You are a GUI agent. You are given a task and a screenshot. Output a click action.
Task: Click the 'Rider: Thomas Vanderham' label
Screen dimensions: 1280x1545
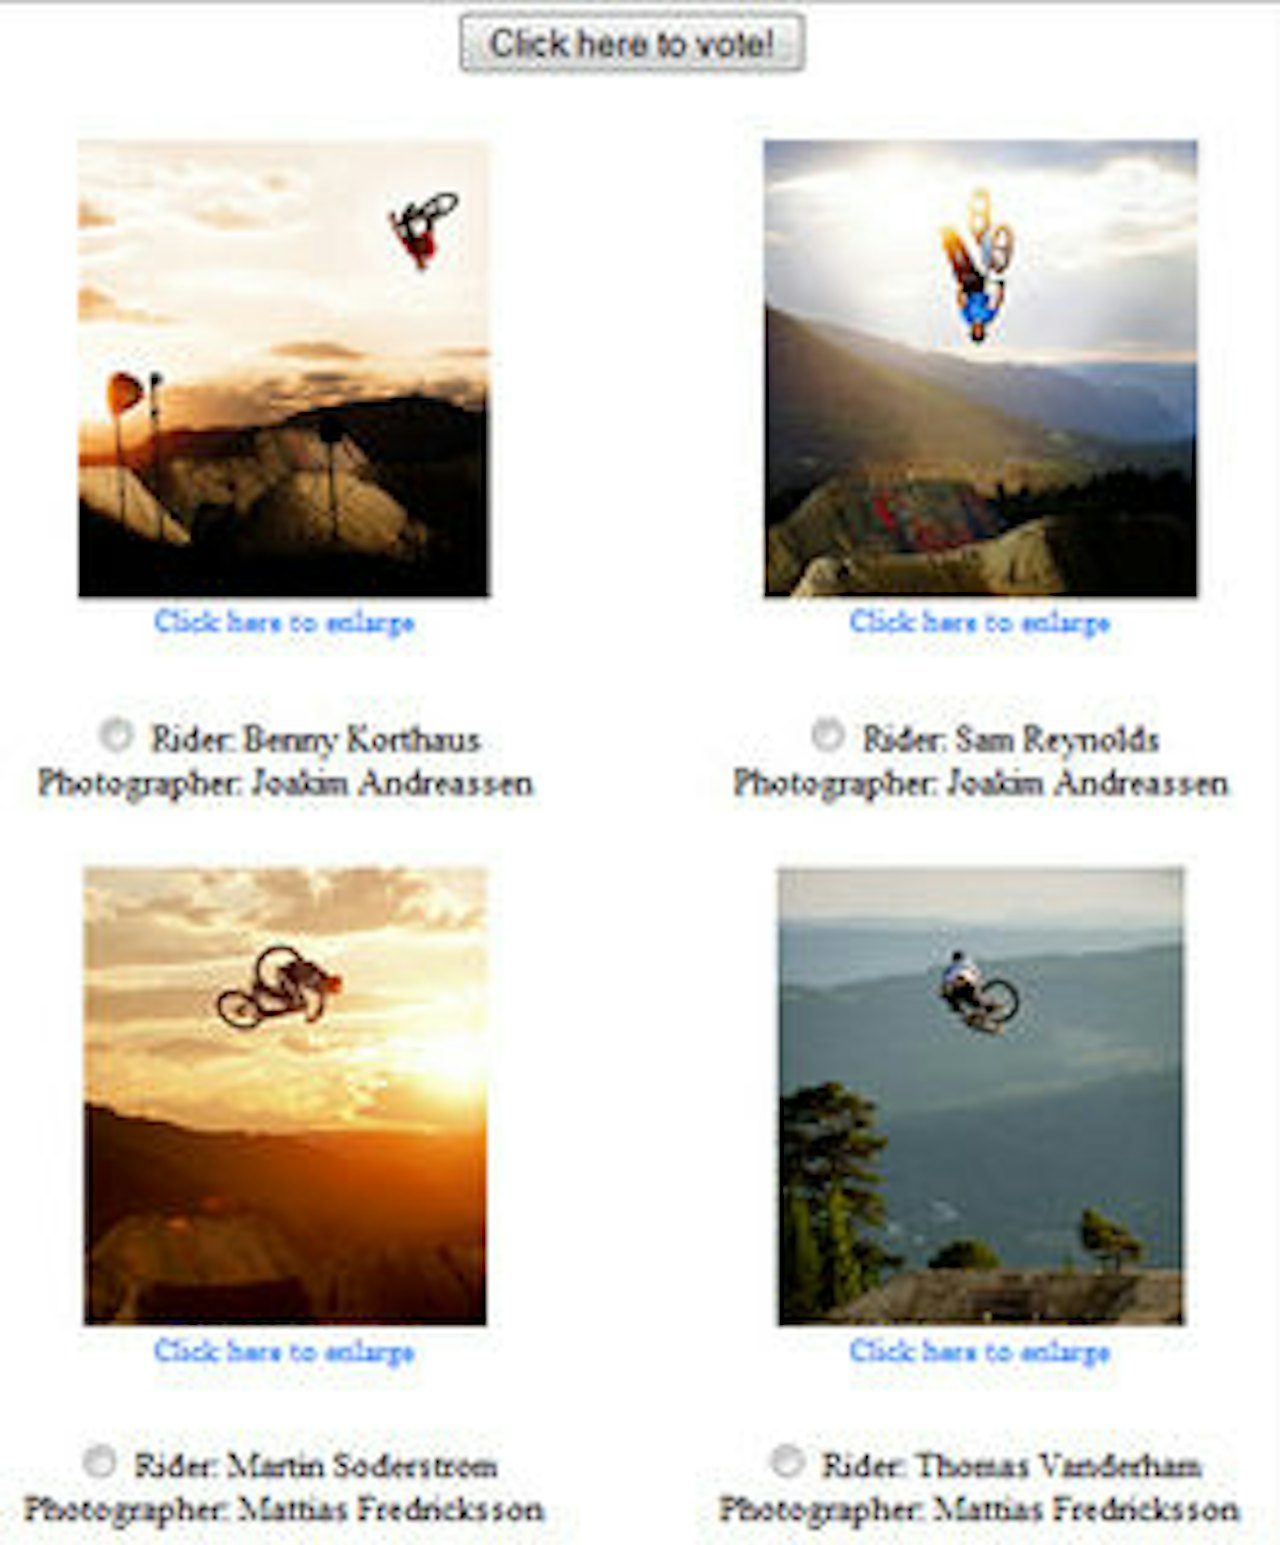tap(1012, 1466)
